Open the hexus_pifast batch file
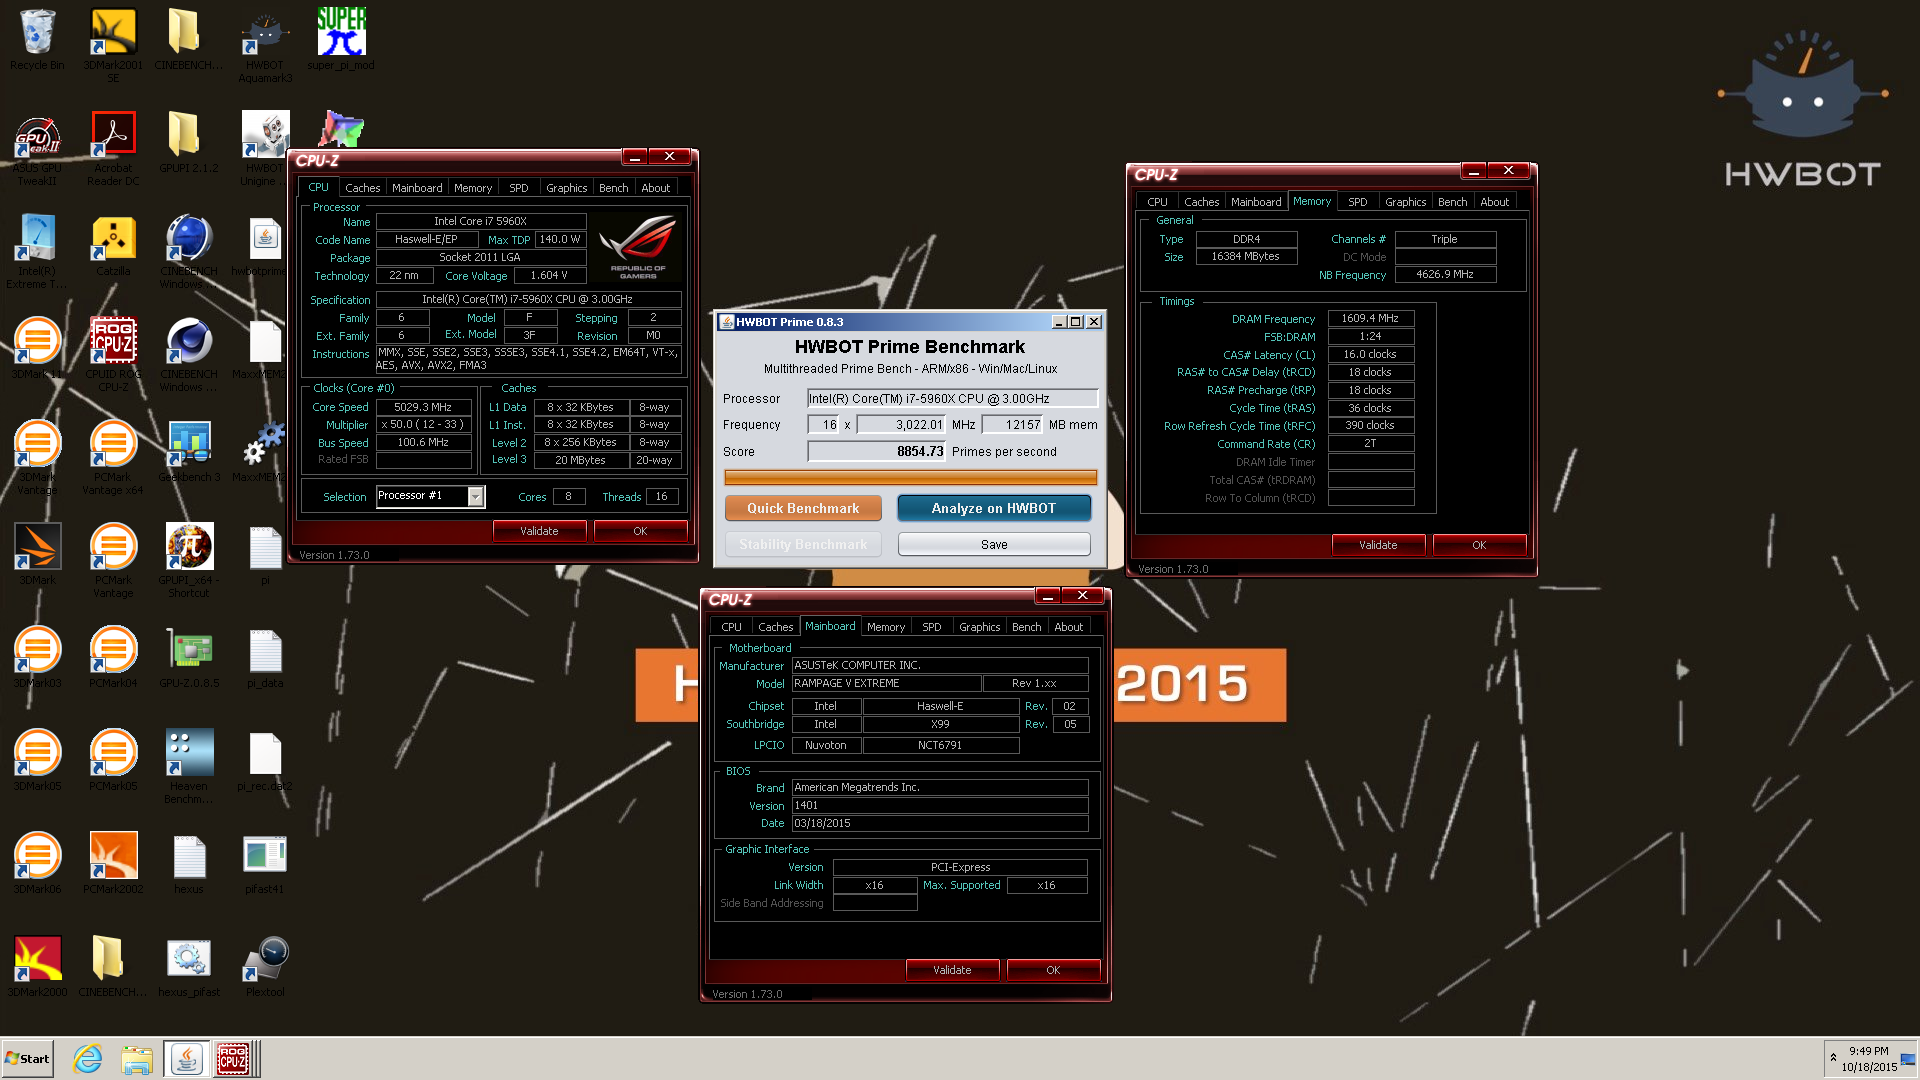 (189, 966)
